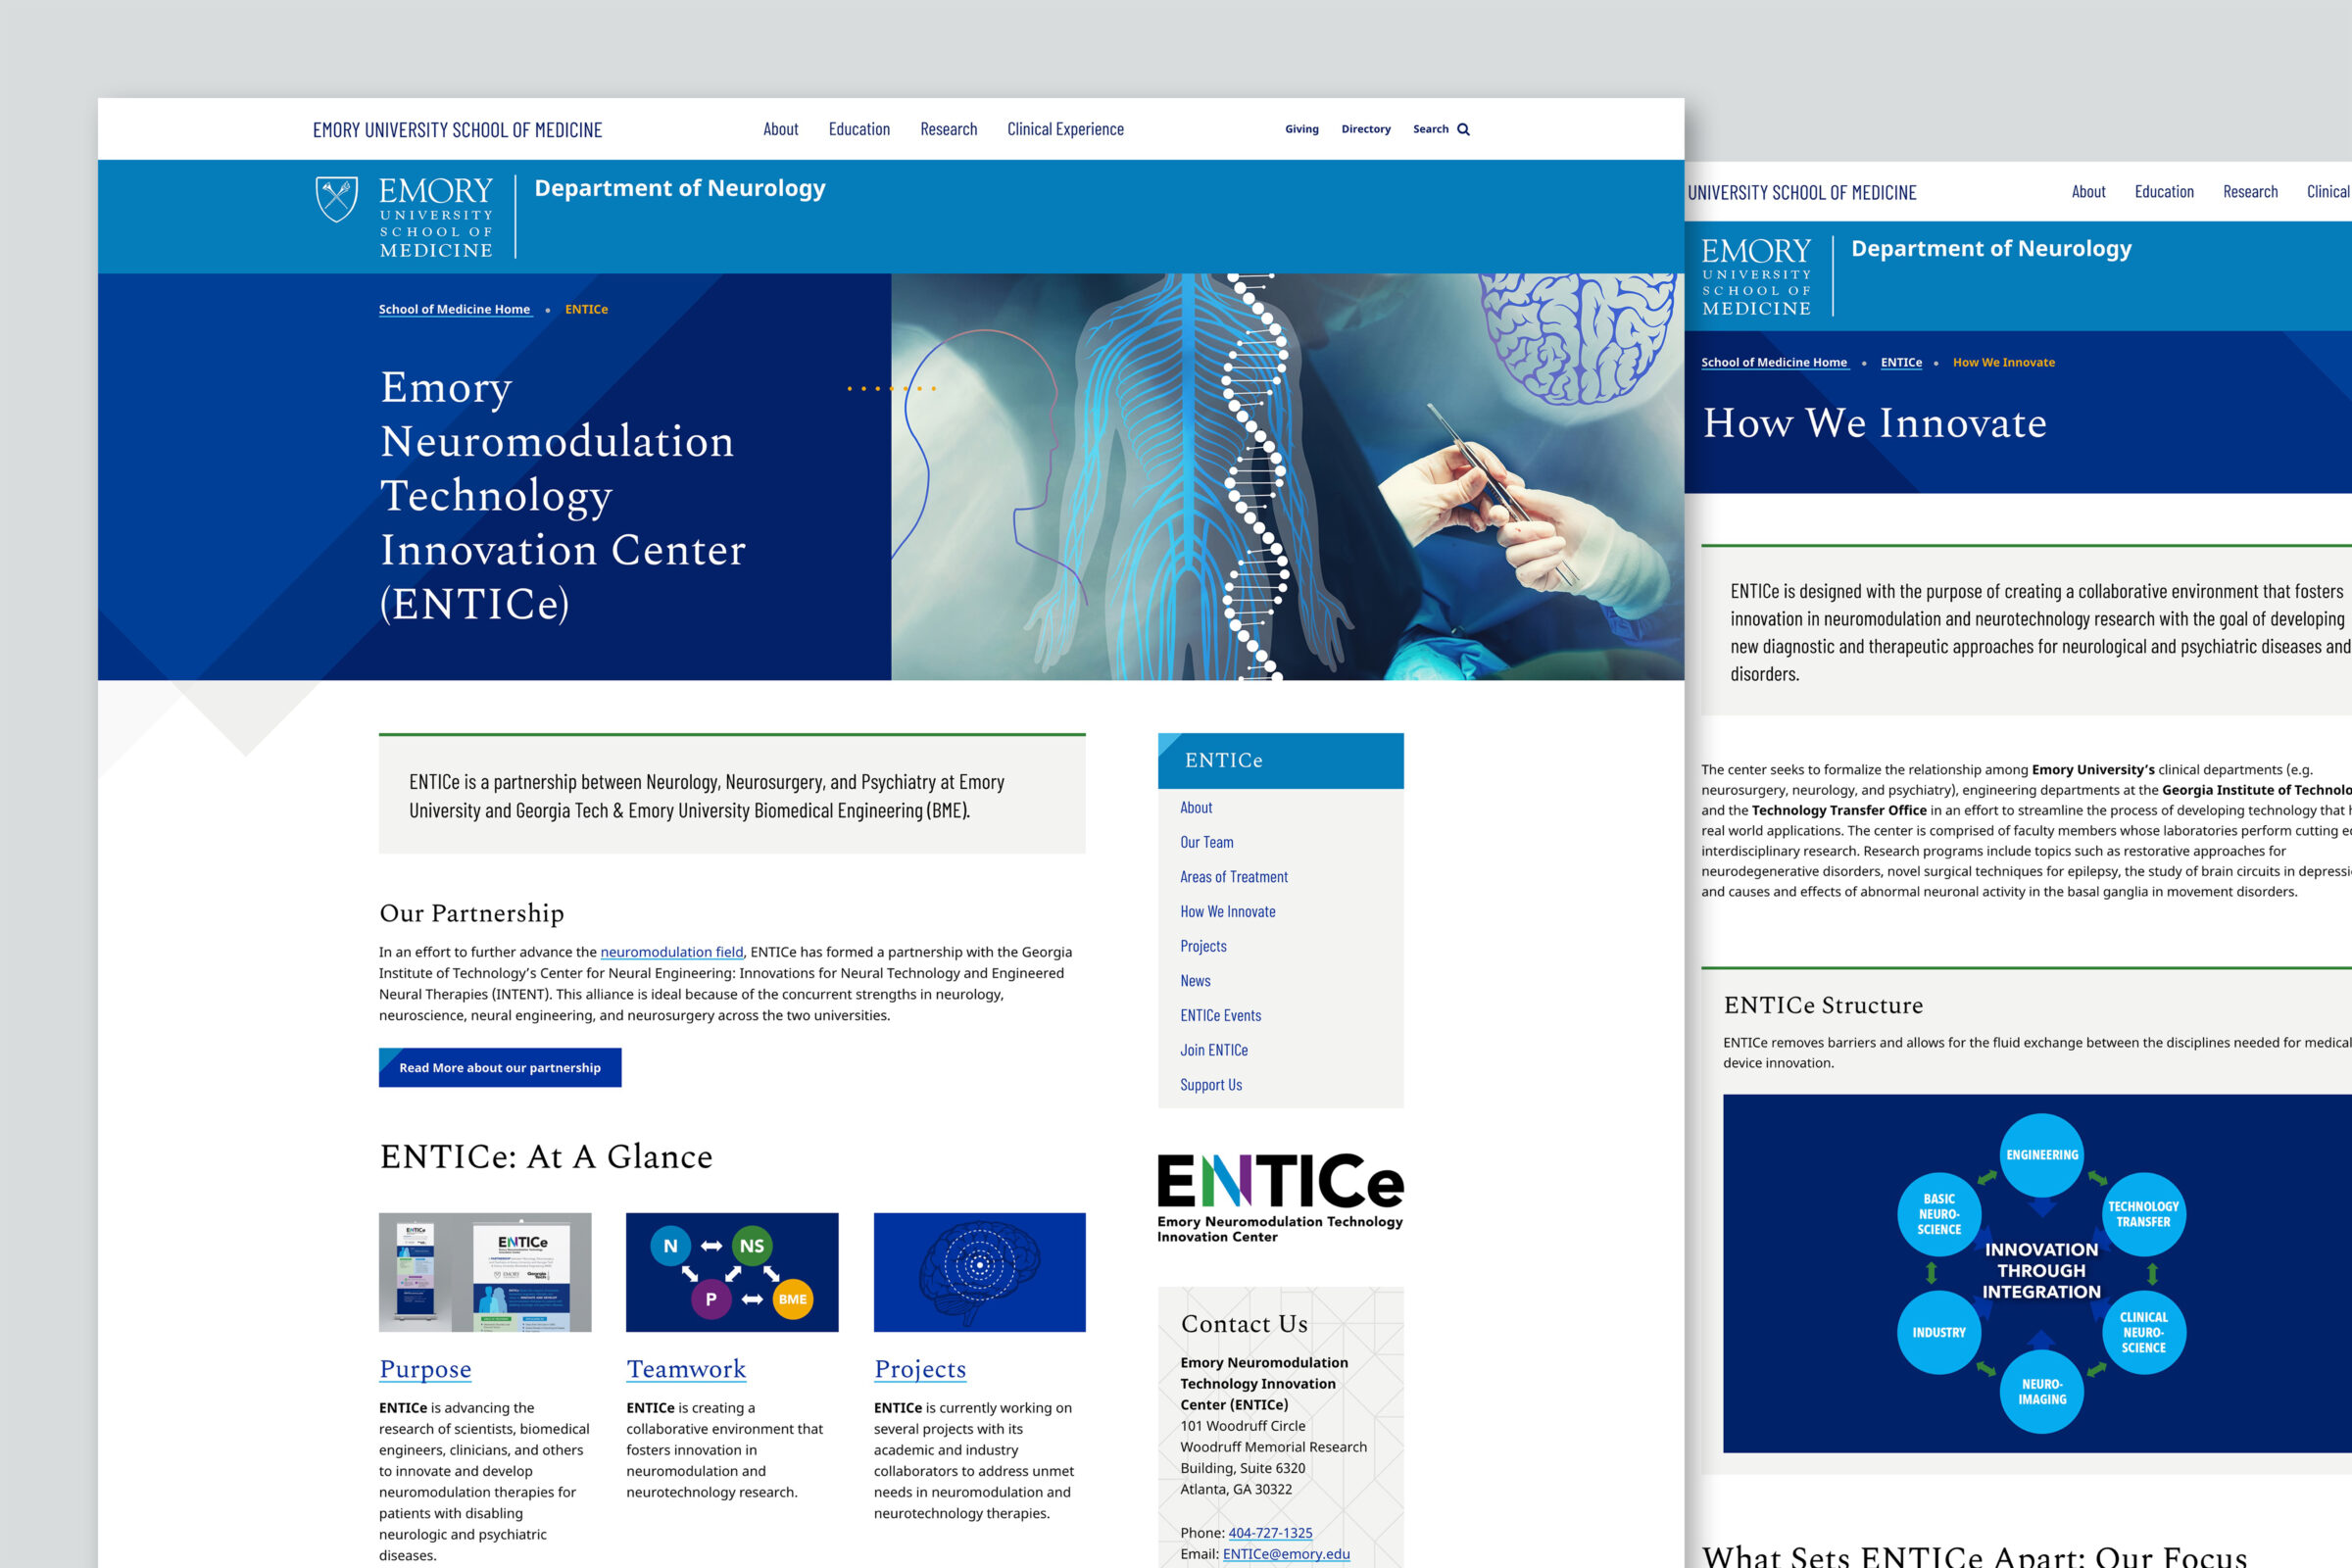
Task: Click the Industry circle in diagram
Action: (1939, 1332)
